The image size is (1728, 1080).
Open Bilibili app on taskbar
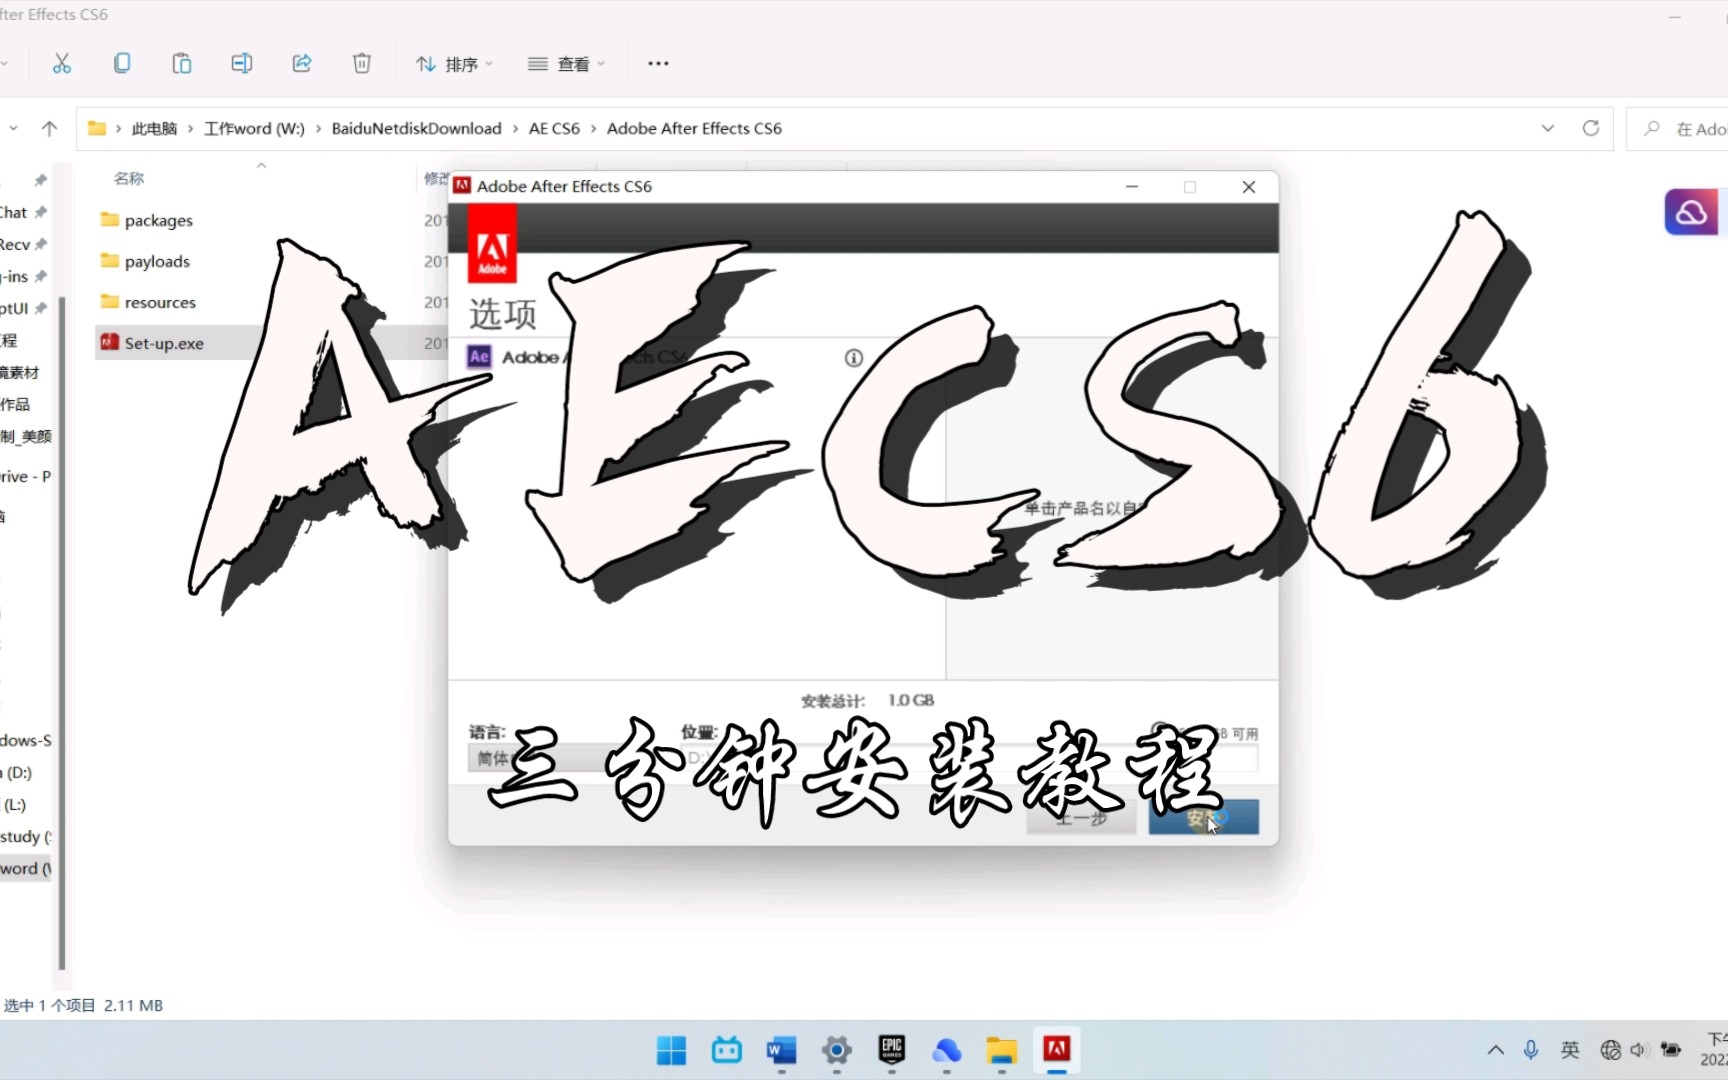726,1050
